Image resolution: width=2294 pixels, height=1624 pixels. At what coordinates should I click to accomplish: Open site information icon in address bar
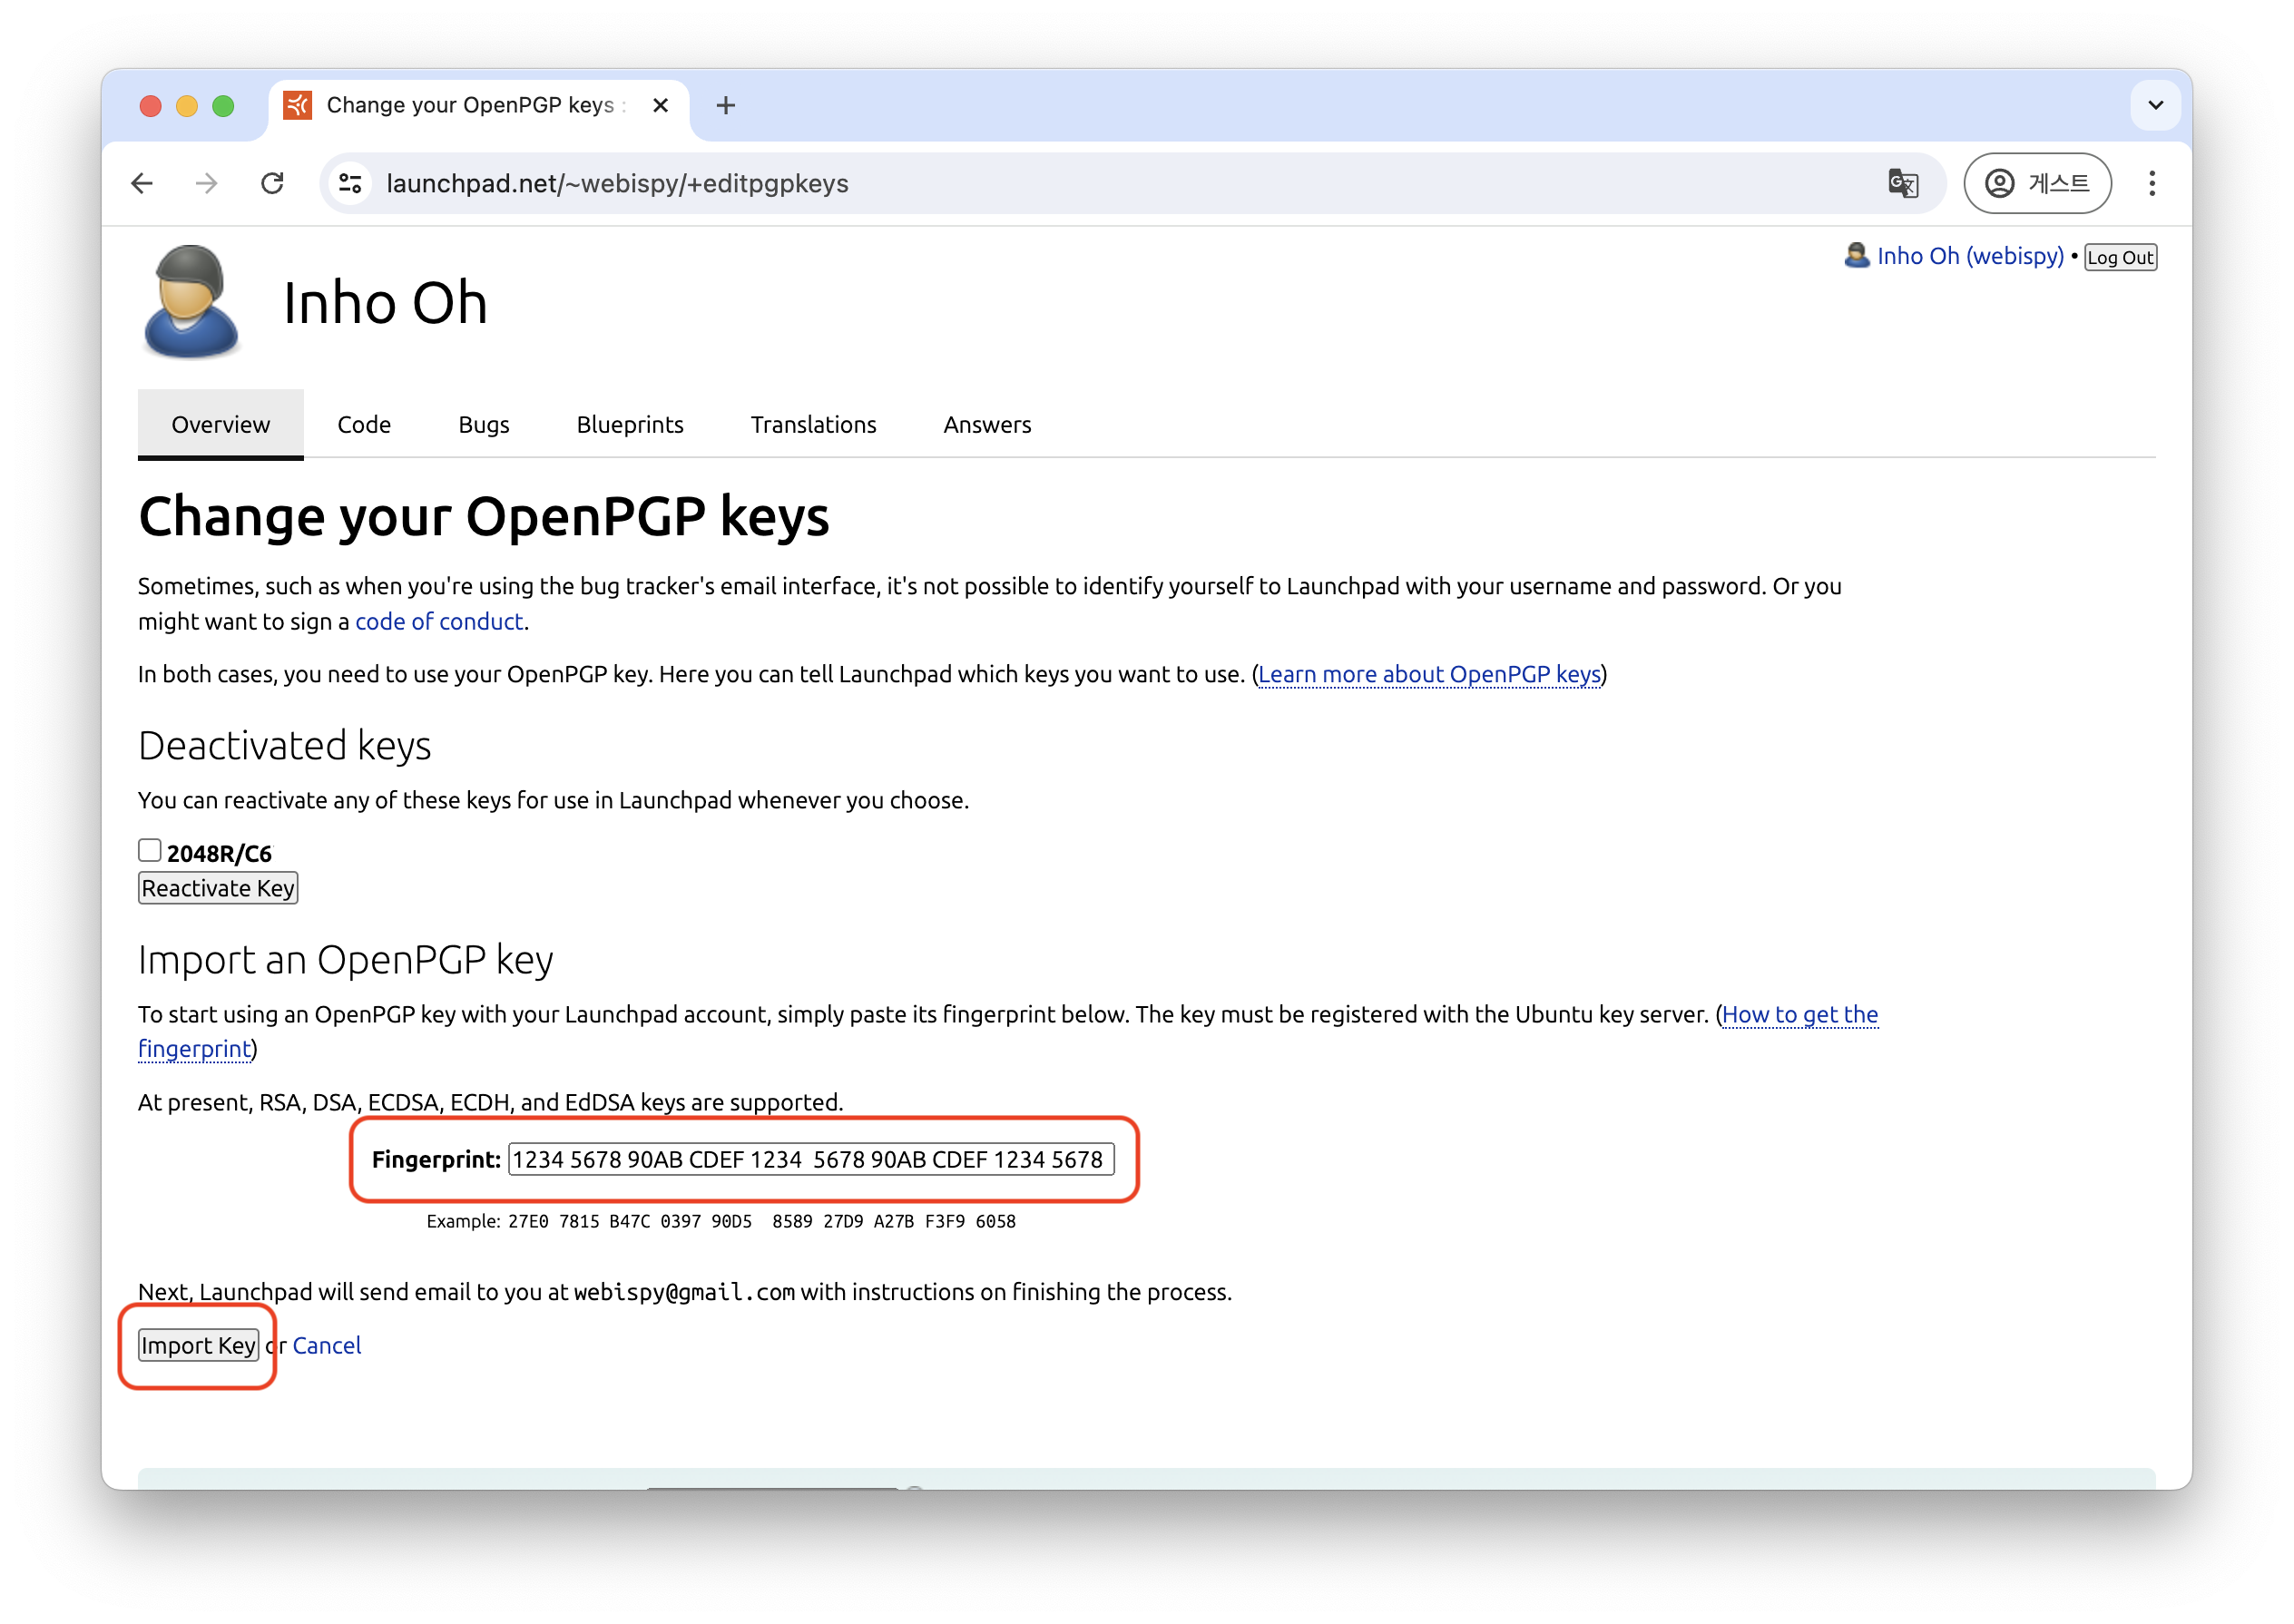(350, 184)
